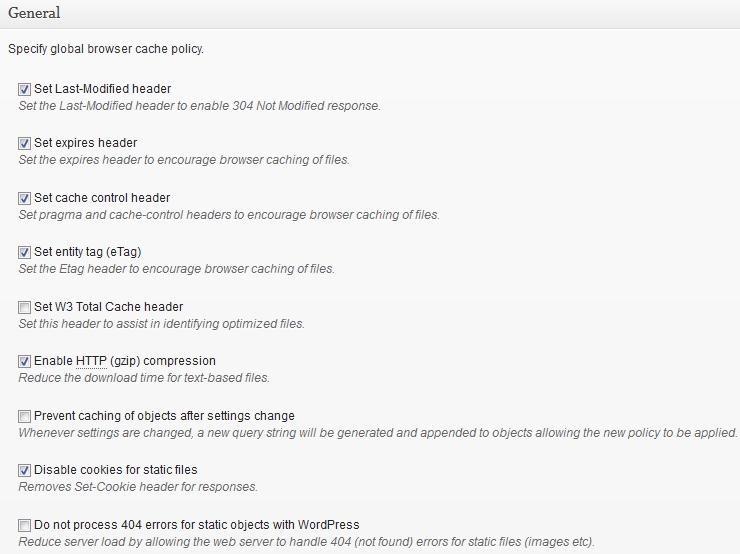Uncheck the Disable cookies for static files checkbox
The width and height of the screenshot is (740, 554).
(x=25, y=470)
